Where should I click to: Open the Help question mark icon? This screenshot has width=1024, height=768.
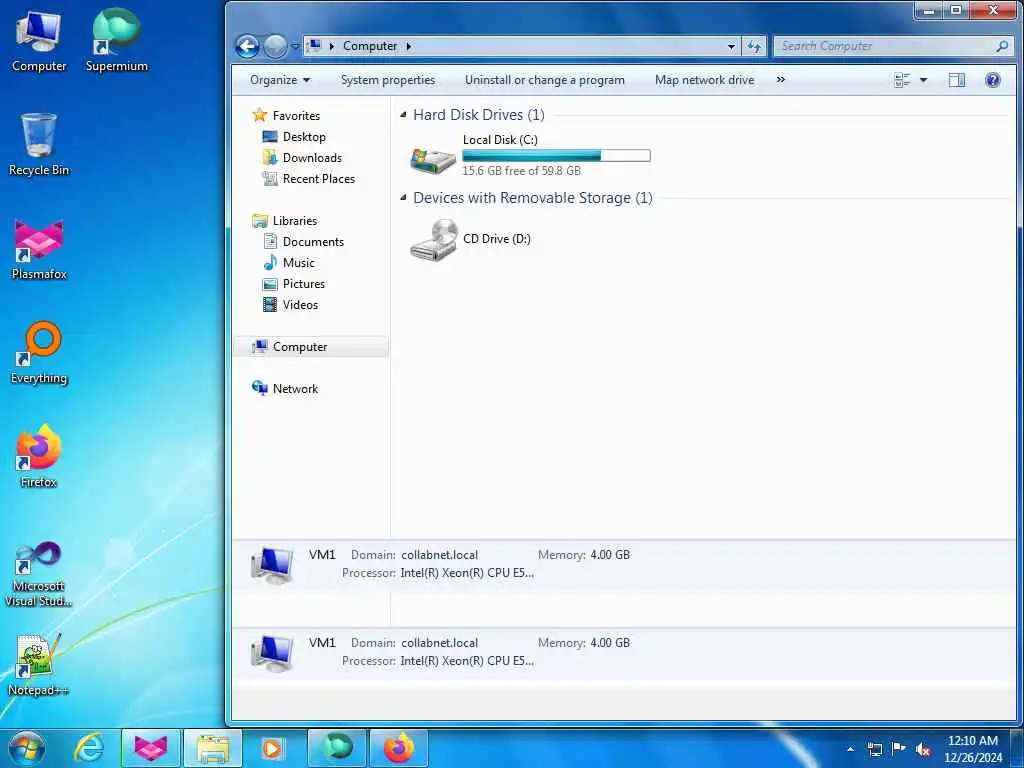click(993, 80)
